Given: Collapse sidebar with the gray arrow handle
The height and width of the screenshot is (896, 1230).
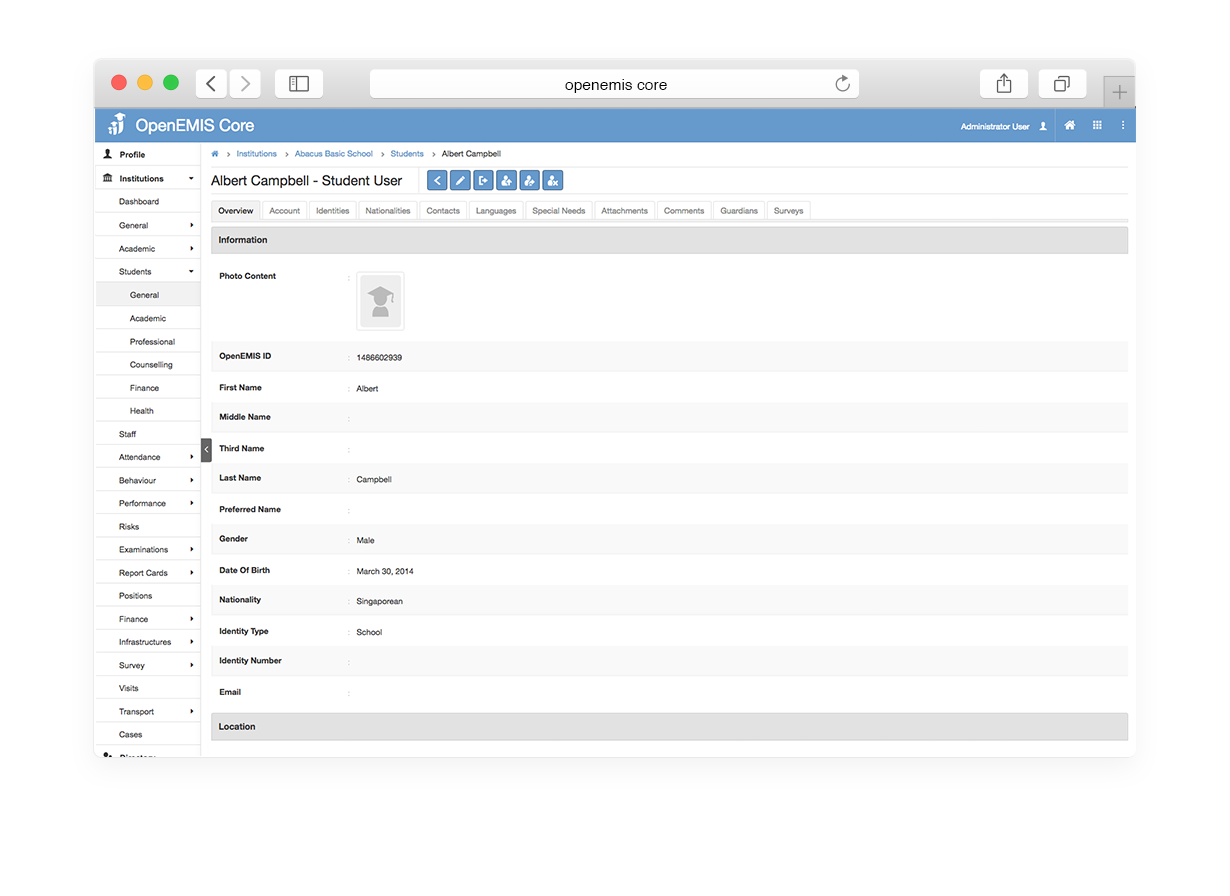Looking at the screenshot, I should [206, 450].
